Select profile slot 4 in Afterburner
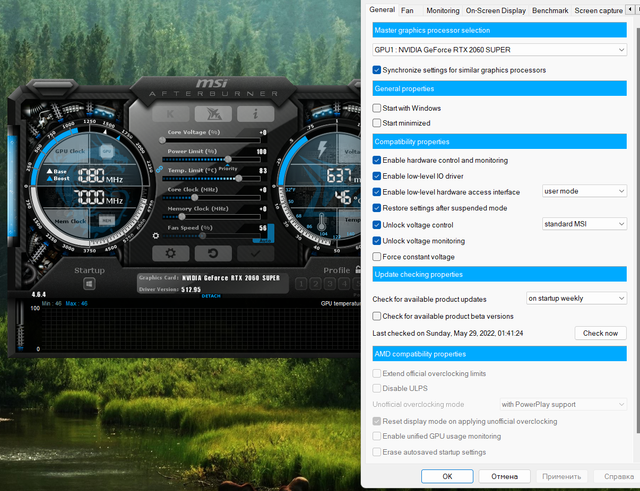 coord(344,284)
